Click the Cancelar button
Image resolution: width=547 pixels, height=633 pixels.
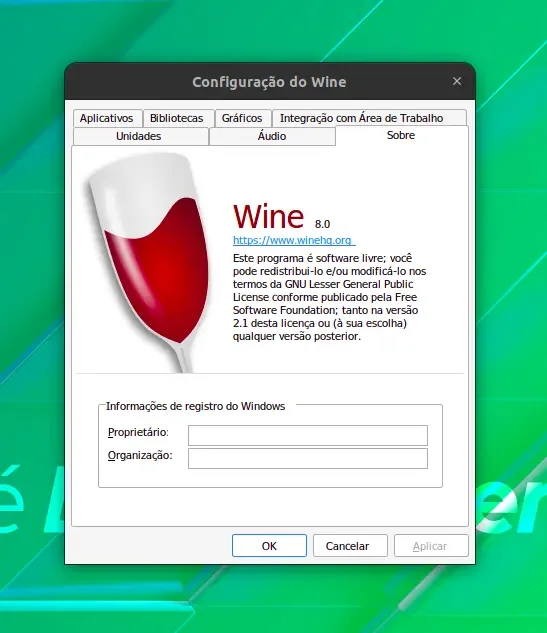pos(350,546)
